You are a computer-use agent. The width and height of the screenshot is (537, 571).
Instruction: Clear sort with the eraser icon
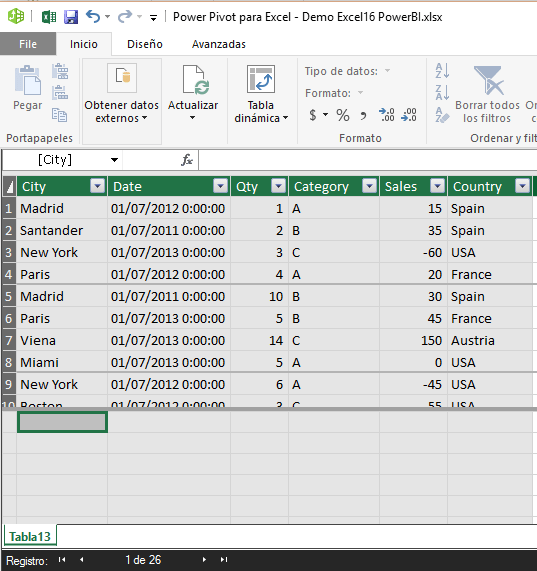point(442,115)
